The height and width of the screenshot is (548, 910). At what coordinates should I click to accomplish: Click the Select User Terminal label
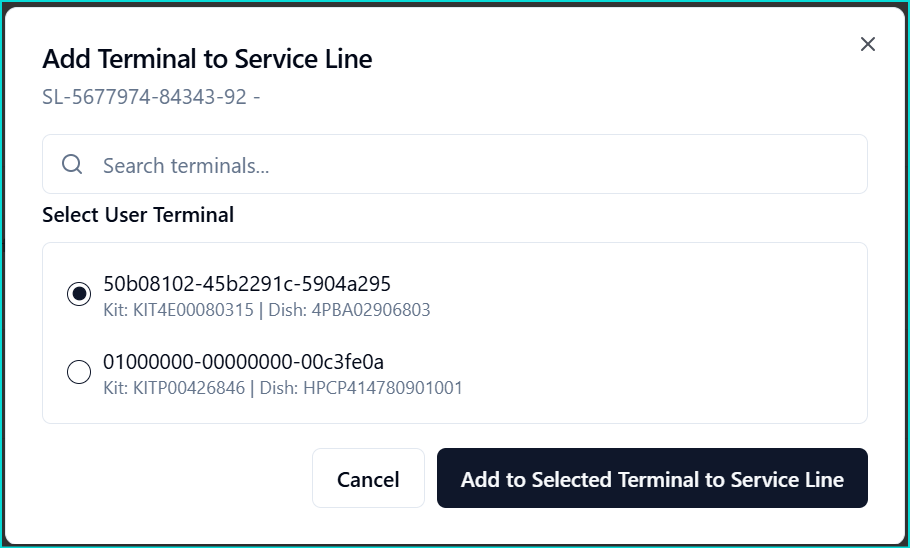[x=138, y=215]
